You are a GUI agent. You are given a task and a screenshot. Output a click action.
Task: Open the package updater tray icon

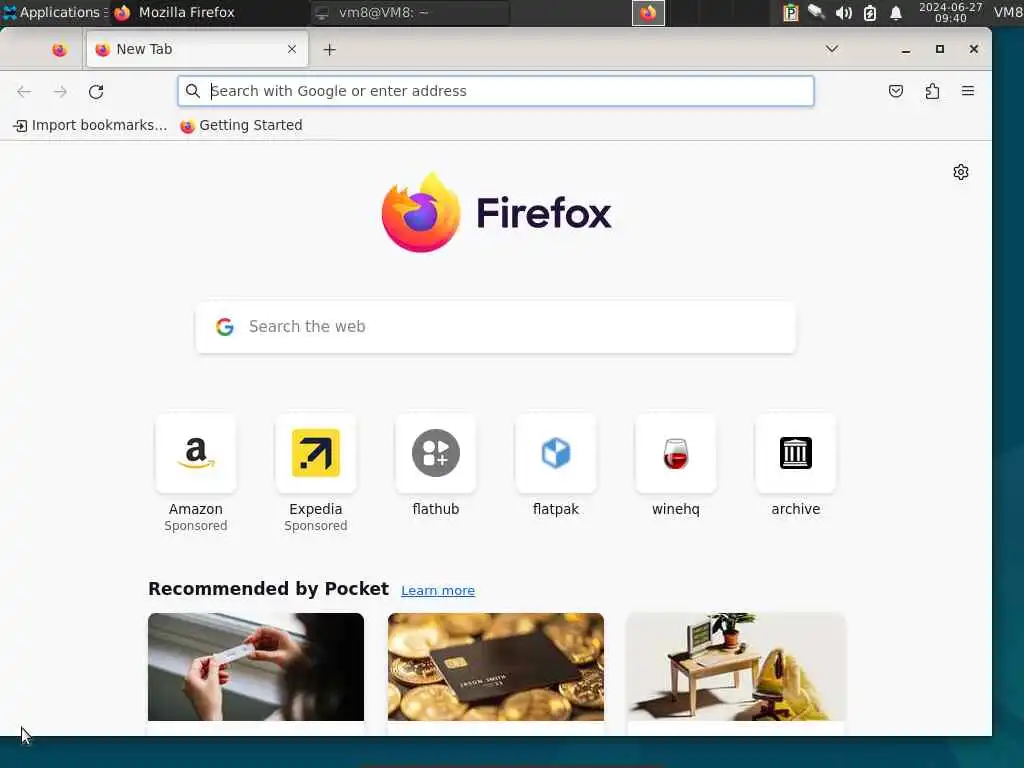point(791,13)
